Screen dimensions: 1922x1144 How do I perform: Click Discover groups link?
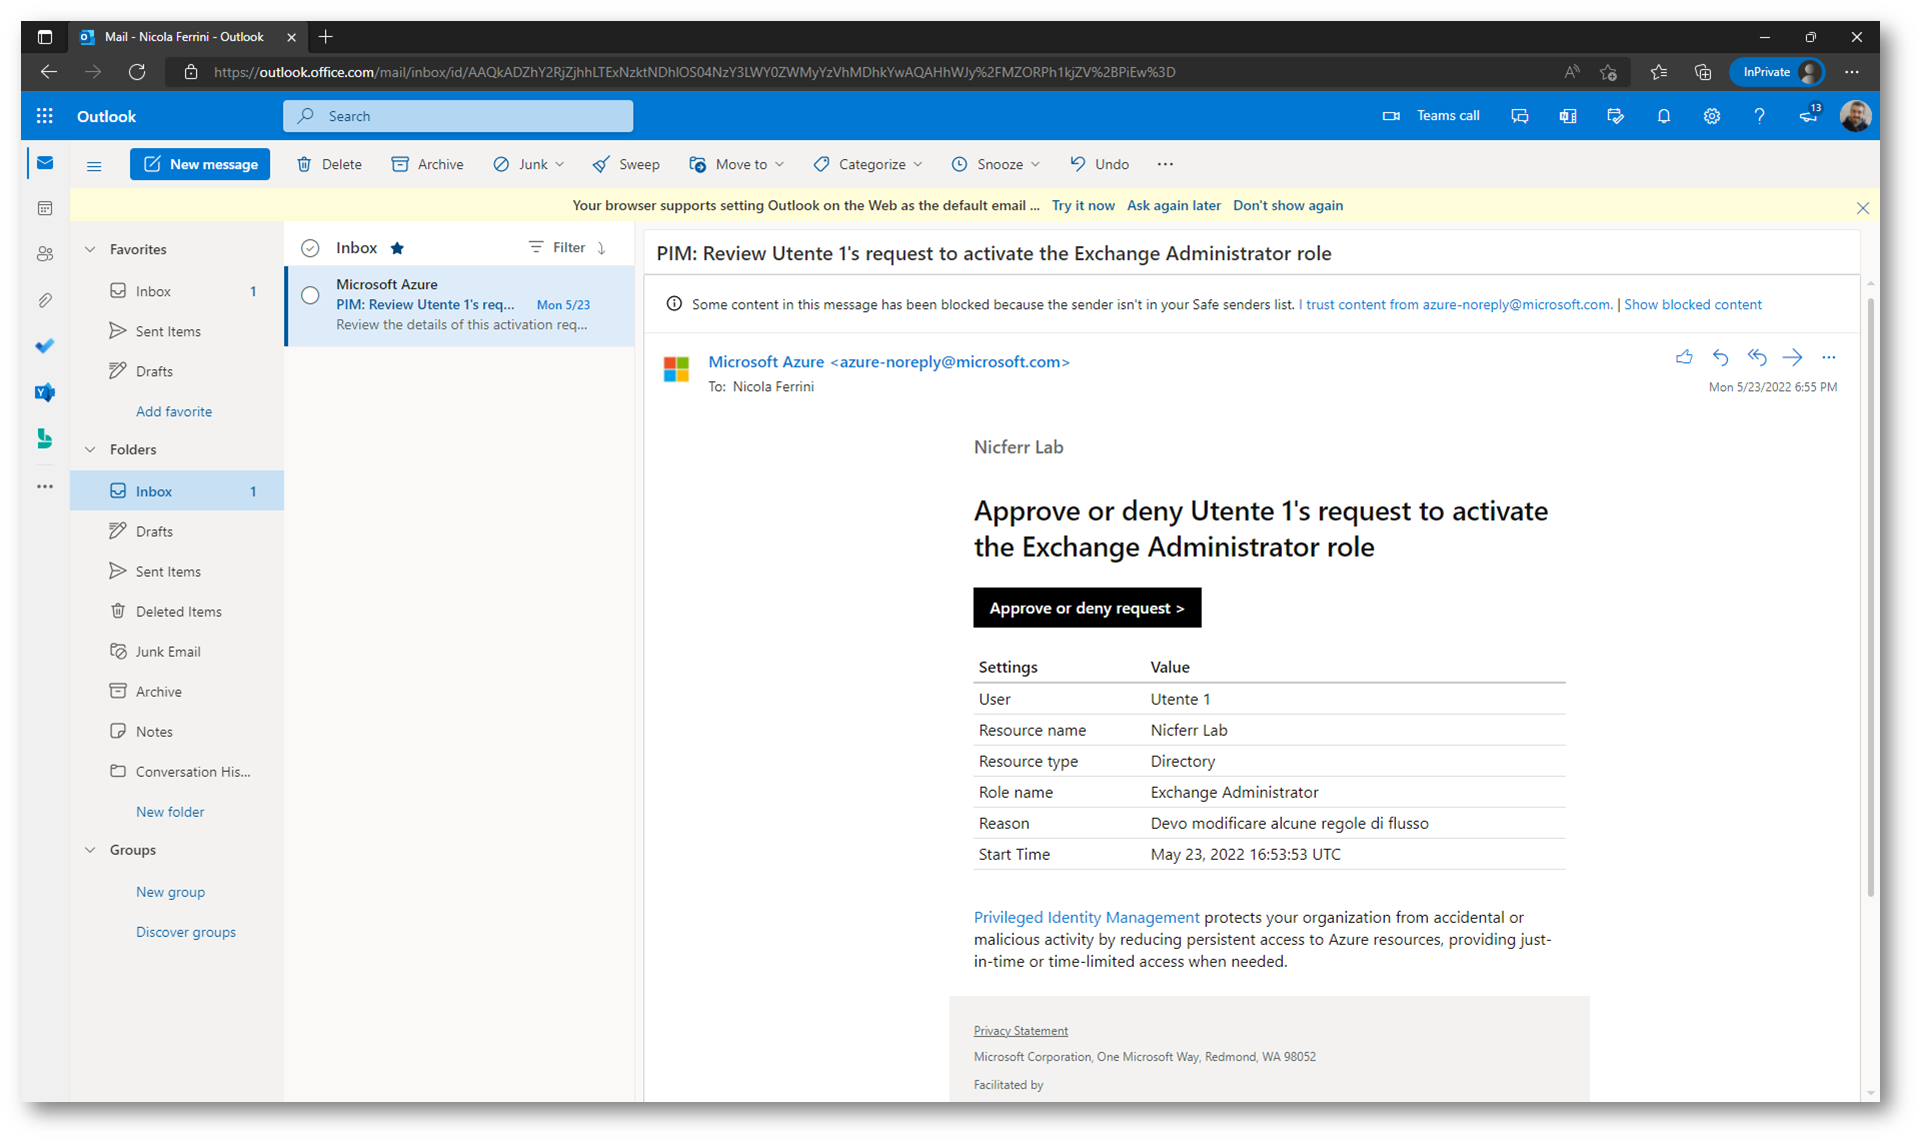coord(186,932)
